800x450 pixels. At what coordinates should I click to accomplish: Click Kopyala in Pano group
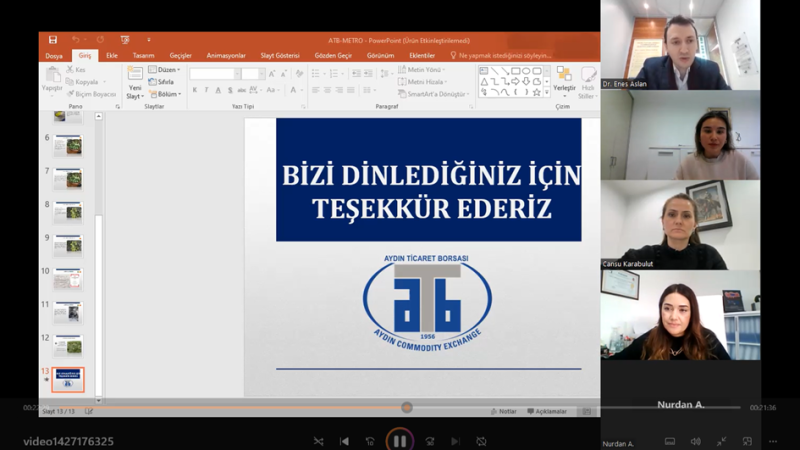[x=82, y=82]
